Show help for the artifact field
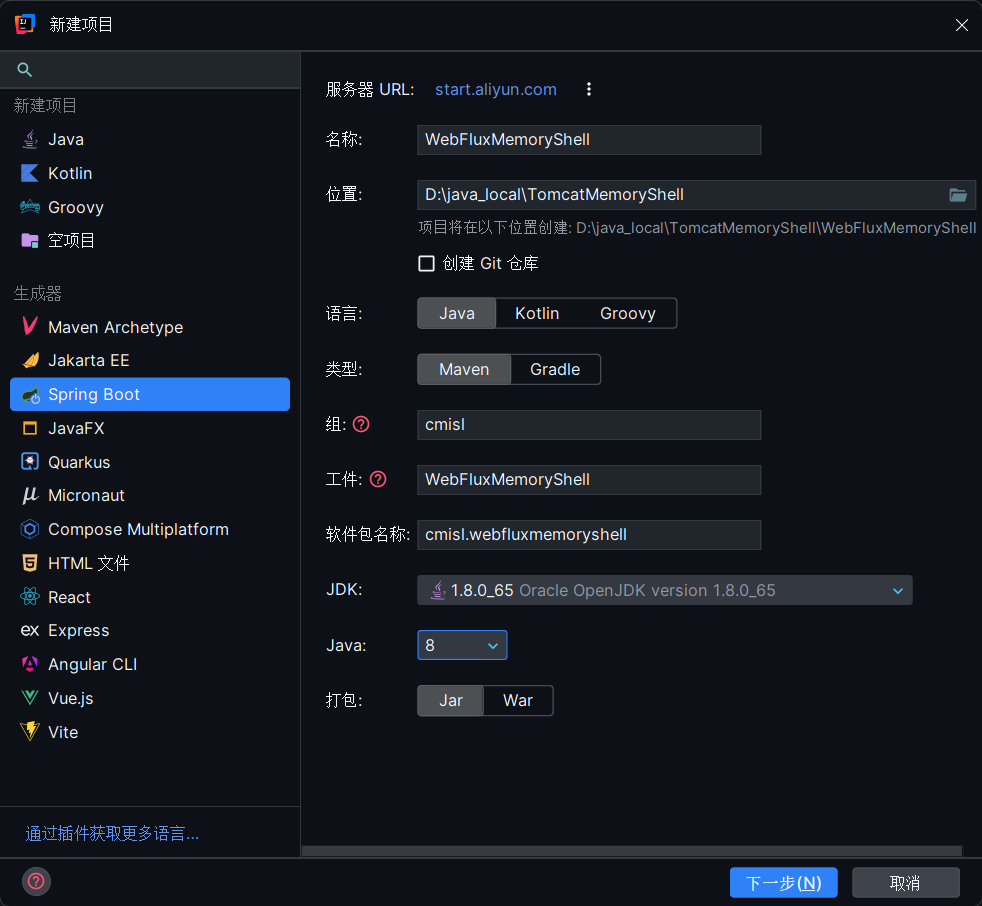The height and width of the screenshot is (906, 982). (378, 480)
